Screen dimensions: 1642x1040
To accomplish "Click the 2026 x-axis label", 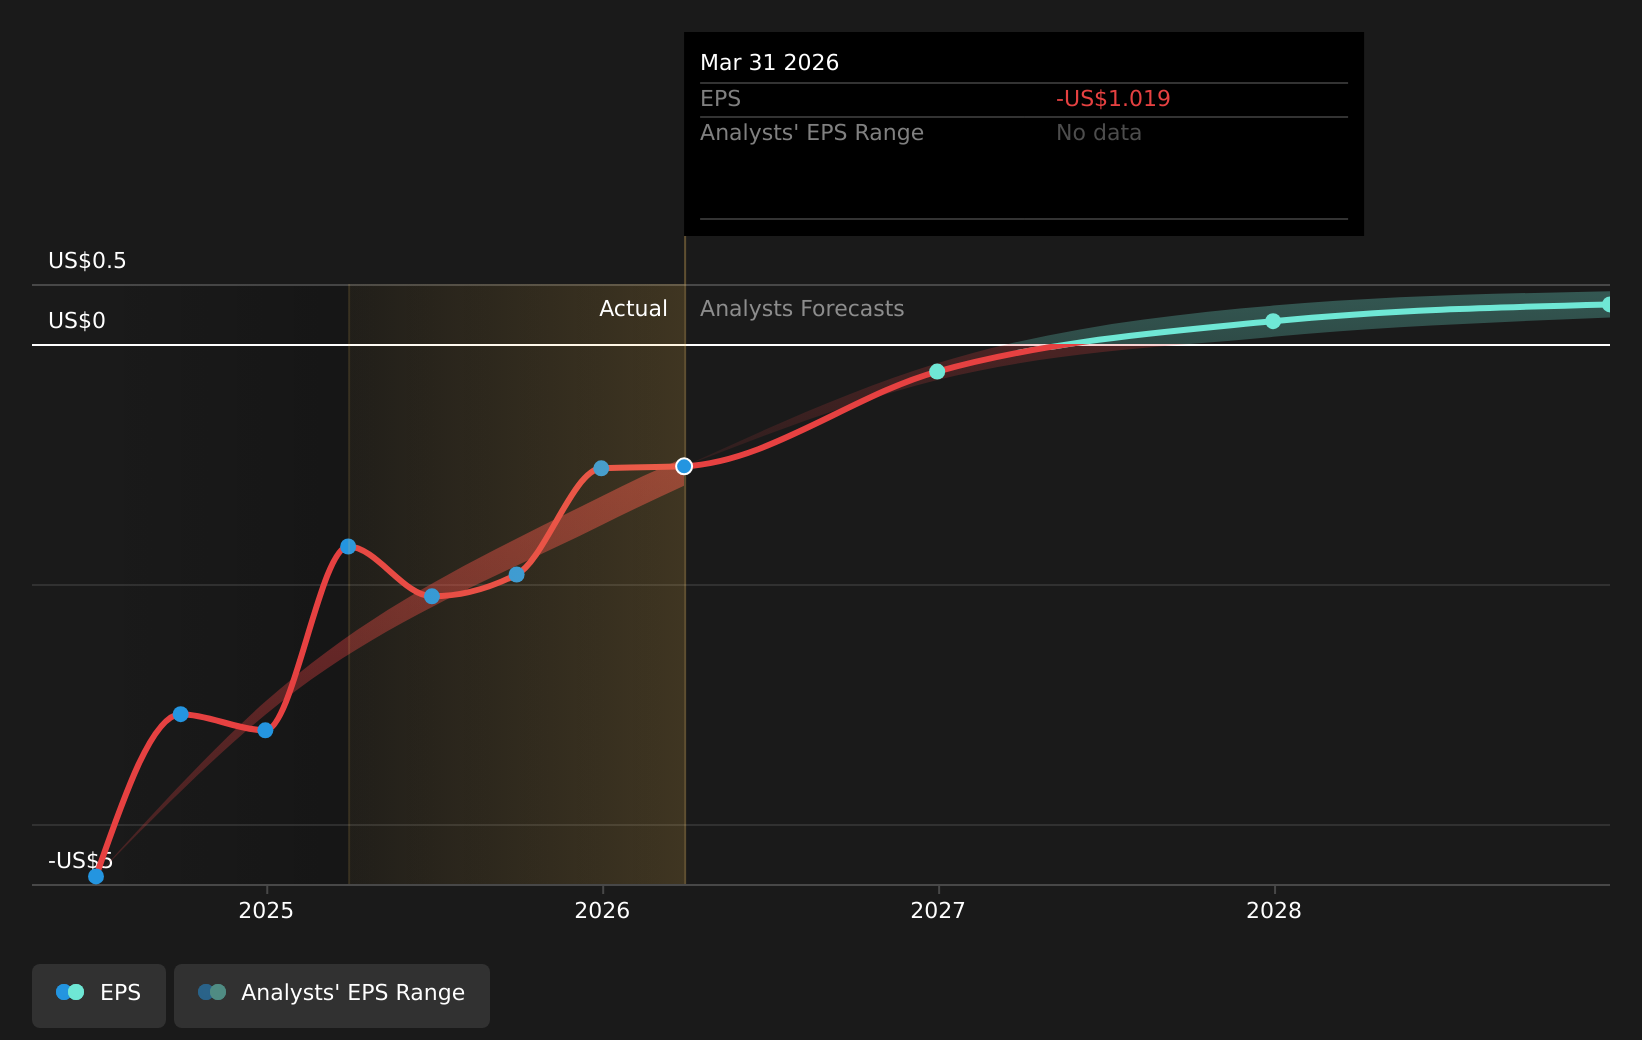I will click(x=602, y=910).
